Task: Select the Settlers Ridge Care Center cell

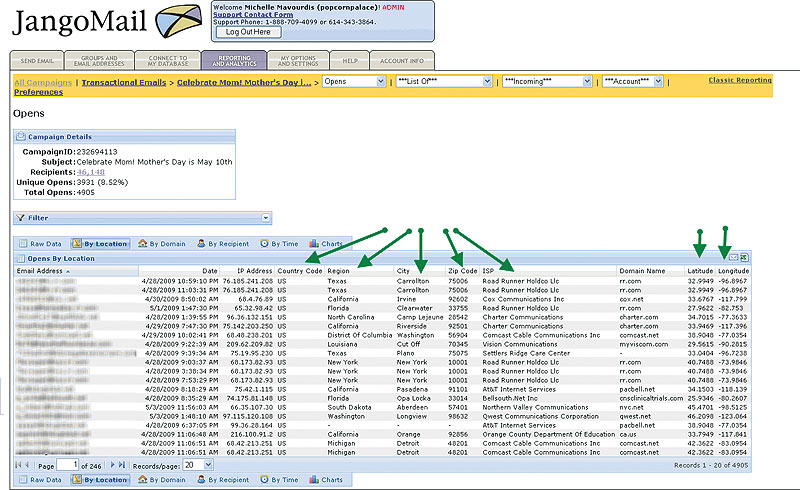Action: point(526,353)
